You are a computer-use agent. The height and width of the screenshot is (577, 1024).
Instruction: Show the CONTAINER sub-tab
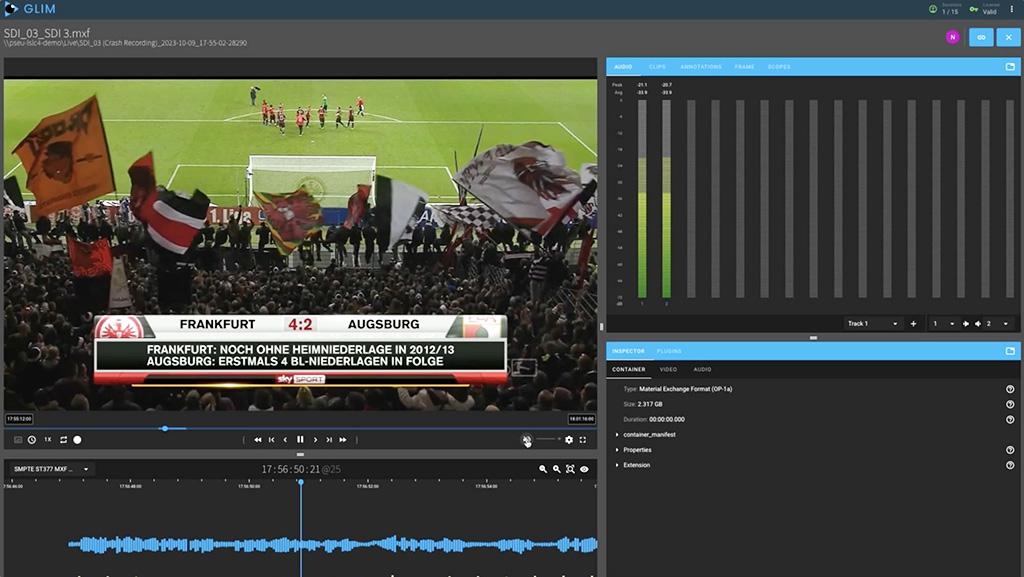pyautogui.click(x=628, y=369)
